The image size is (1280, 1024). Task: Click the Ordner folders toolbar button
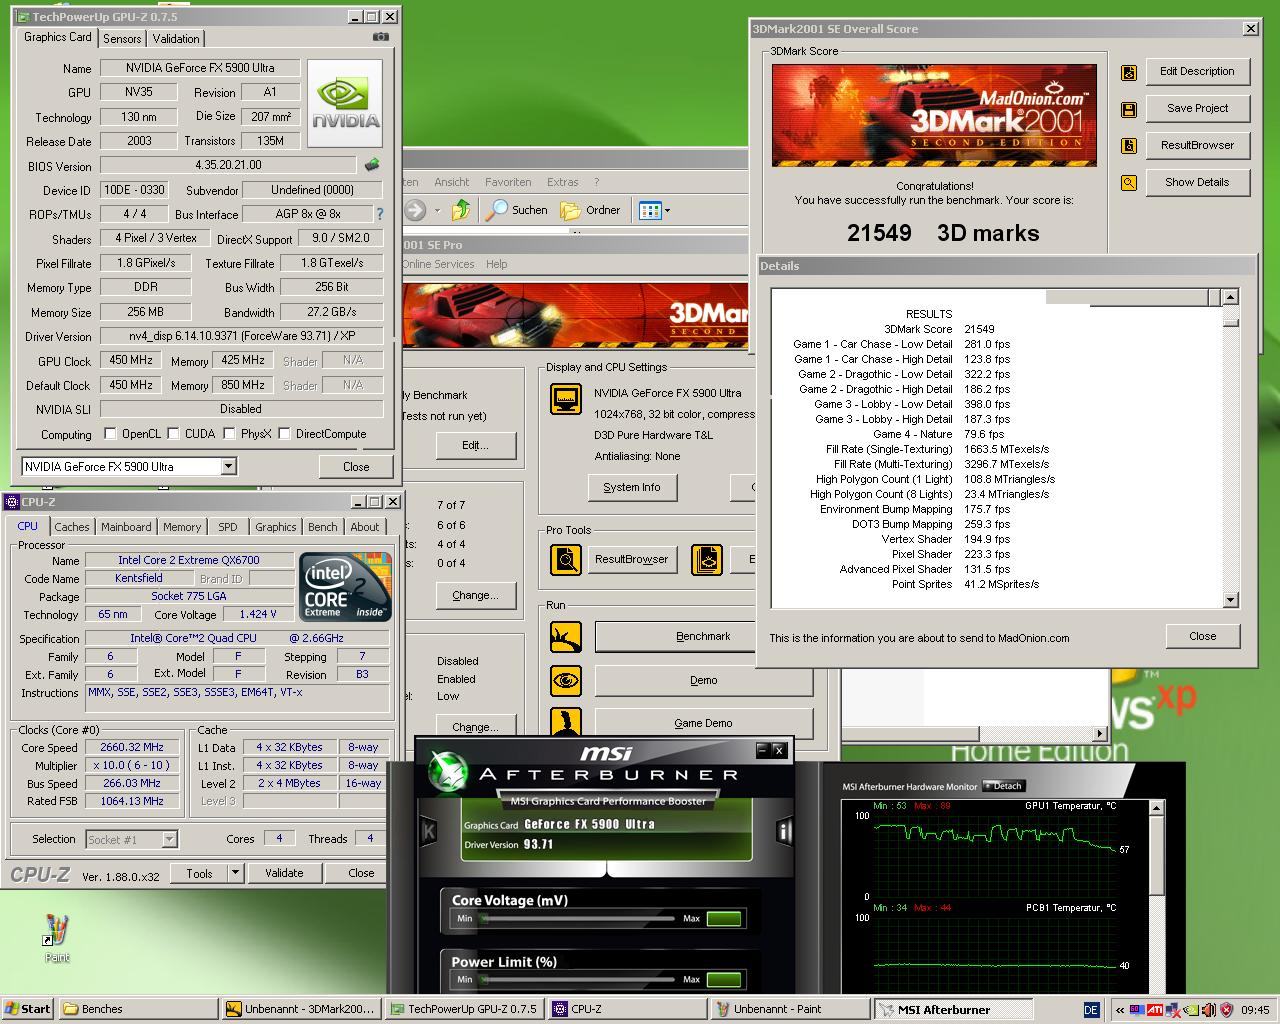591,210
